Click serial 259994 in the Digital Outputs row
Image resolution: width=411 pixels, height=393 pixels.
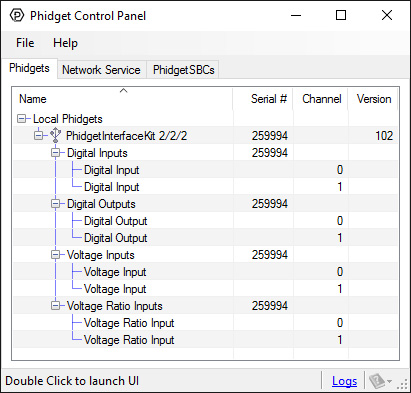(x=270, y=204)
